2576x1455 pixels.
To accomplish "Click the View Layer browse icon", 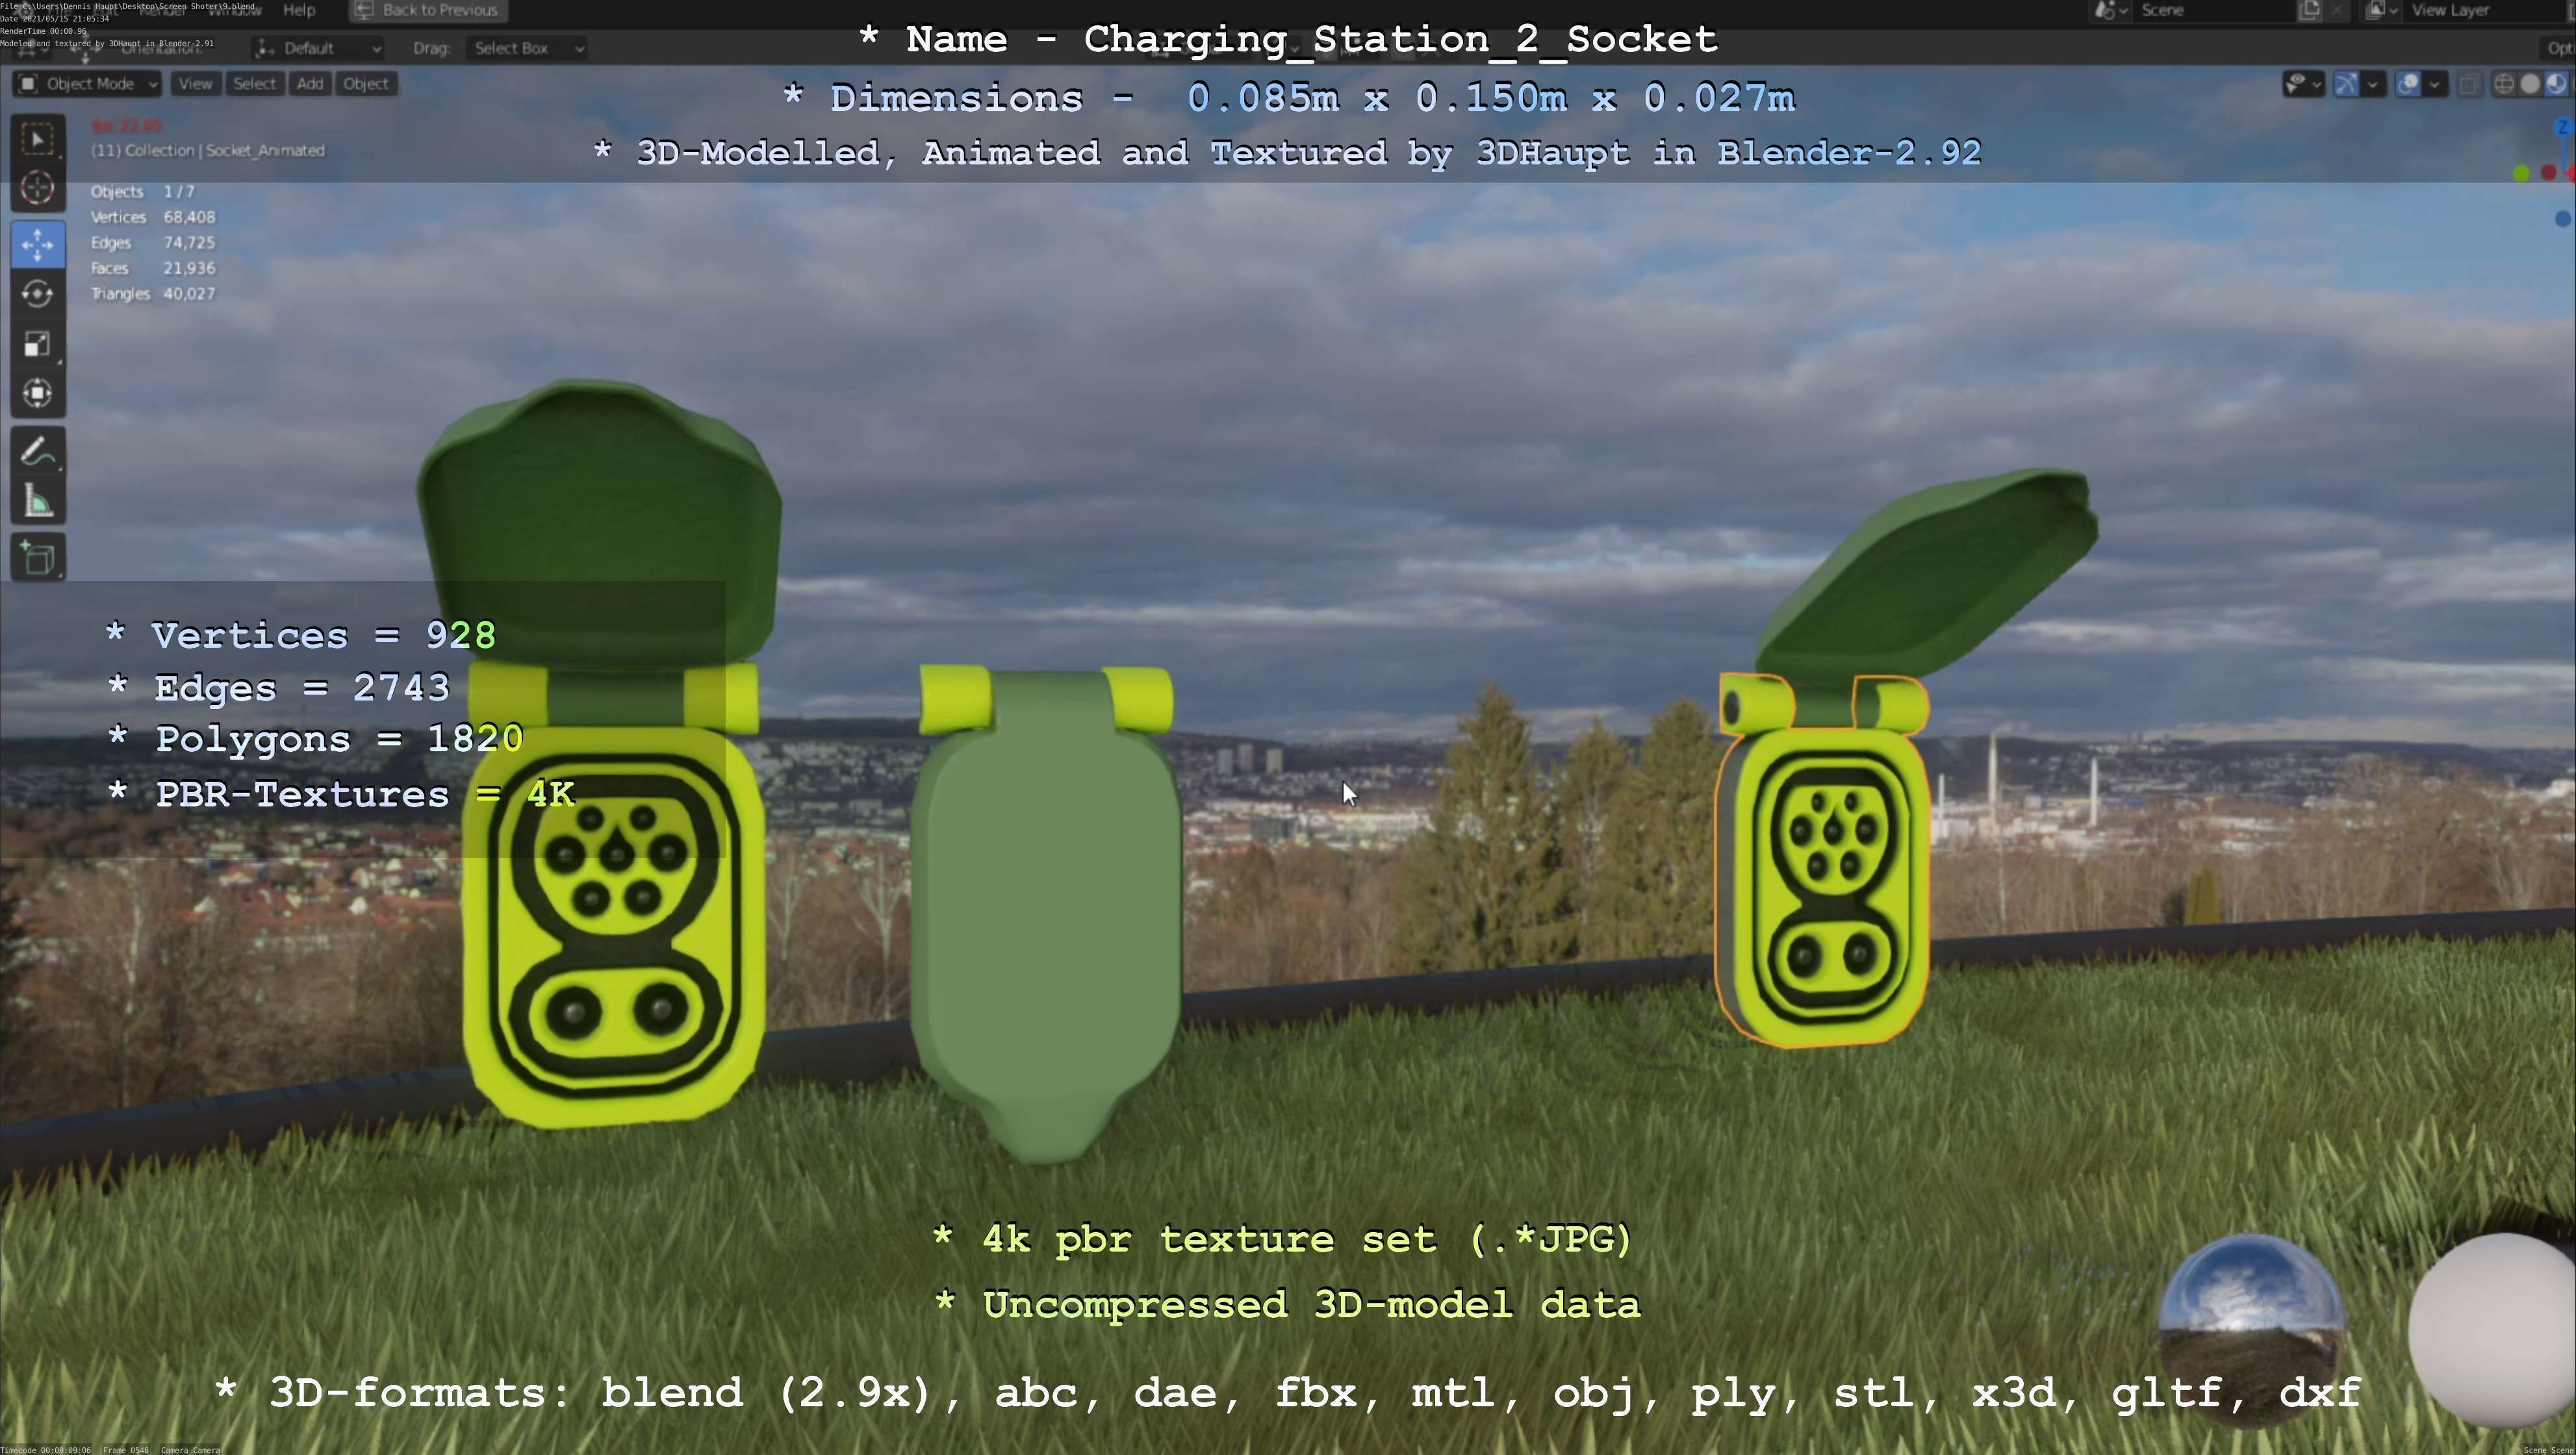I will (x=2381, y=10).
